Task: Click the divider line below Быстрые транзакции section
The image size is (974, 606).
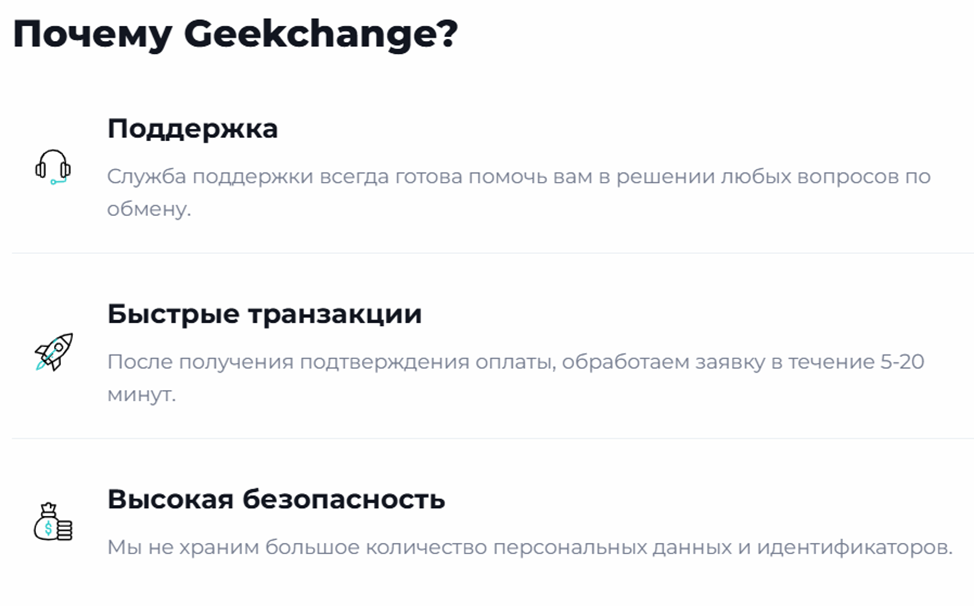Action: 490,438
